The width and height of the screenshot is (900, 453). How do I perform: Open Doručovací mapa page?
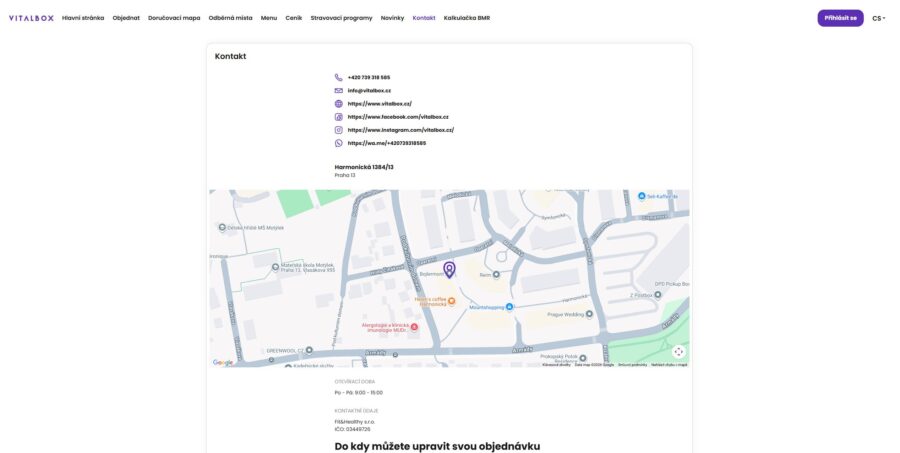point(174,18)
